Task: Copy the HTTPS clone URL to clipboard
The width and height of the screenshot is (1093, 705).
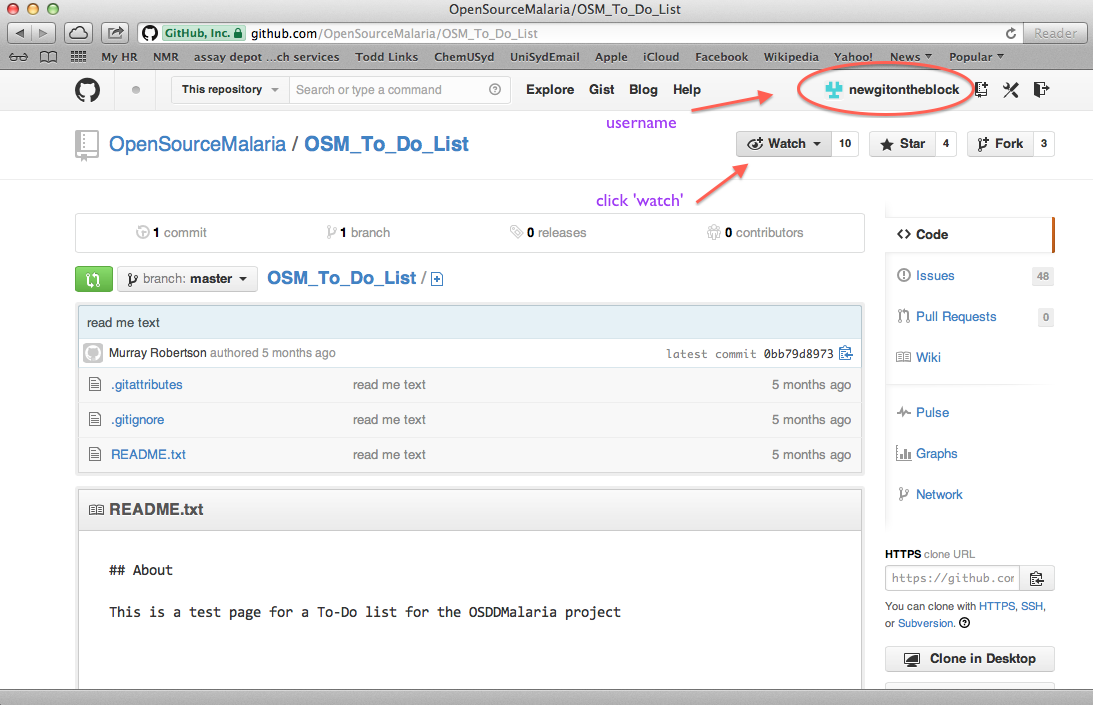Action: coord(1037,578)
